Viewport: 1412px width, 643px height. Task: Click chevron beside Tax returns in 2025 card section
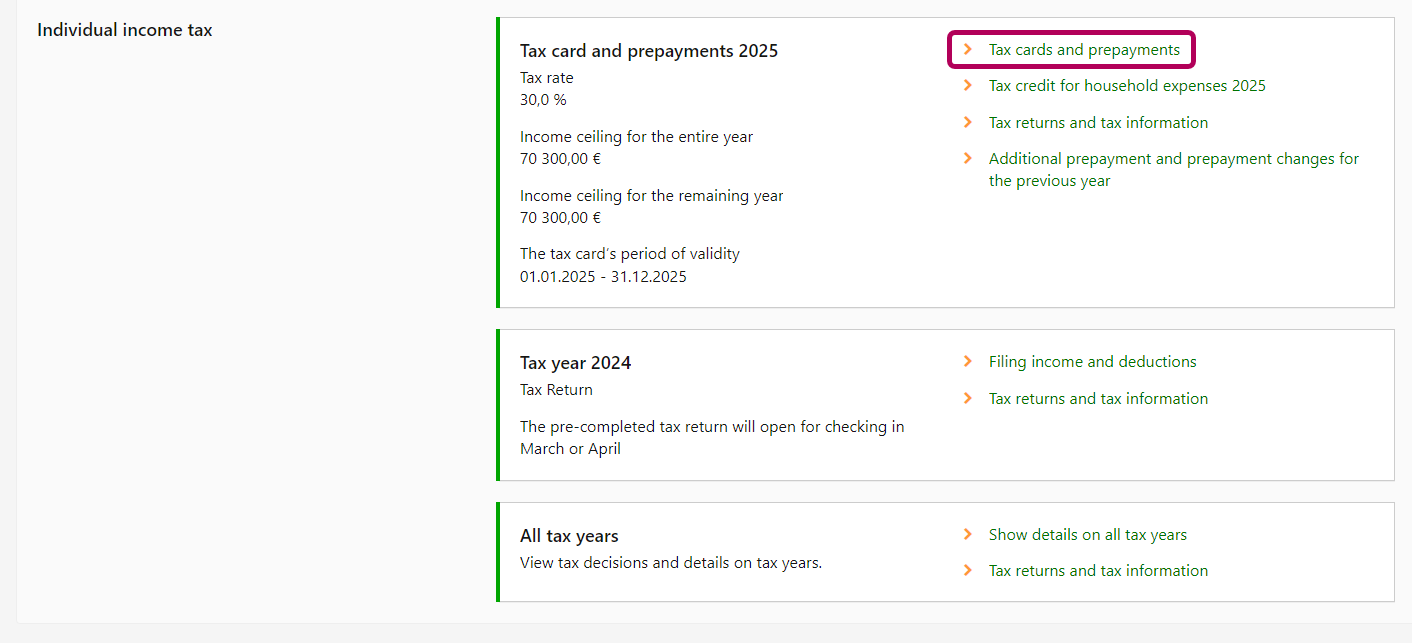coord(967,122)
